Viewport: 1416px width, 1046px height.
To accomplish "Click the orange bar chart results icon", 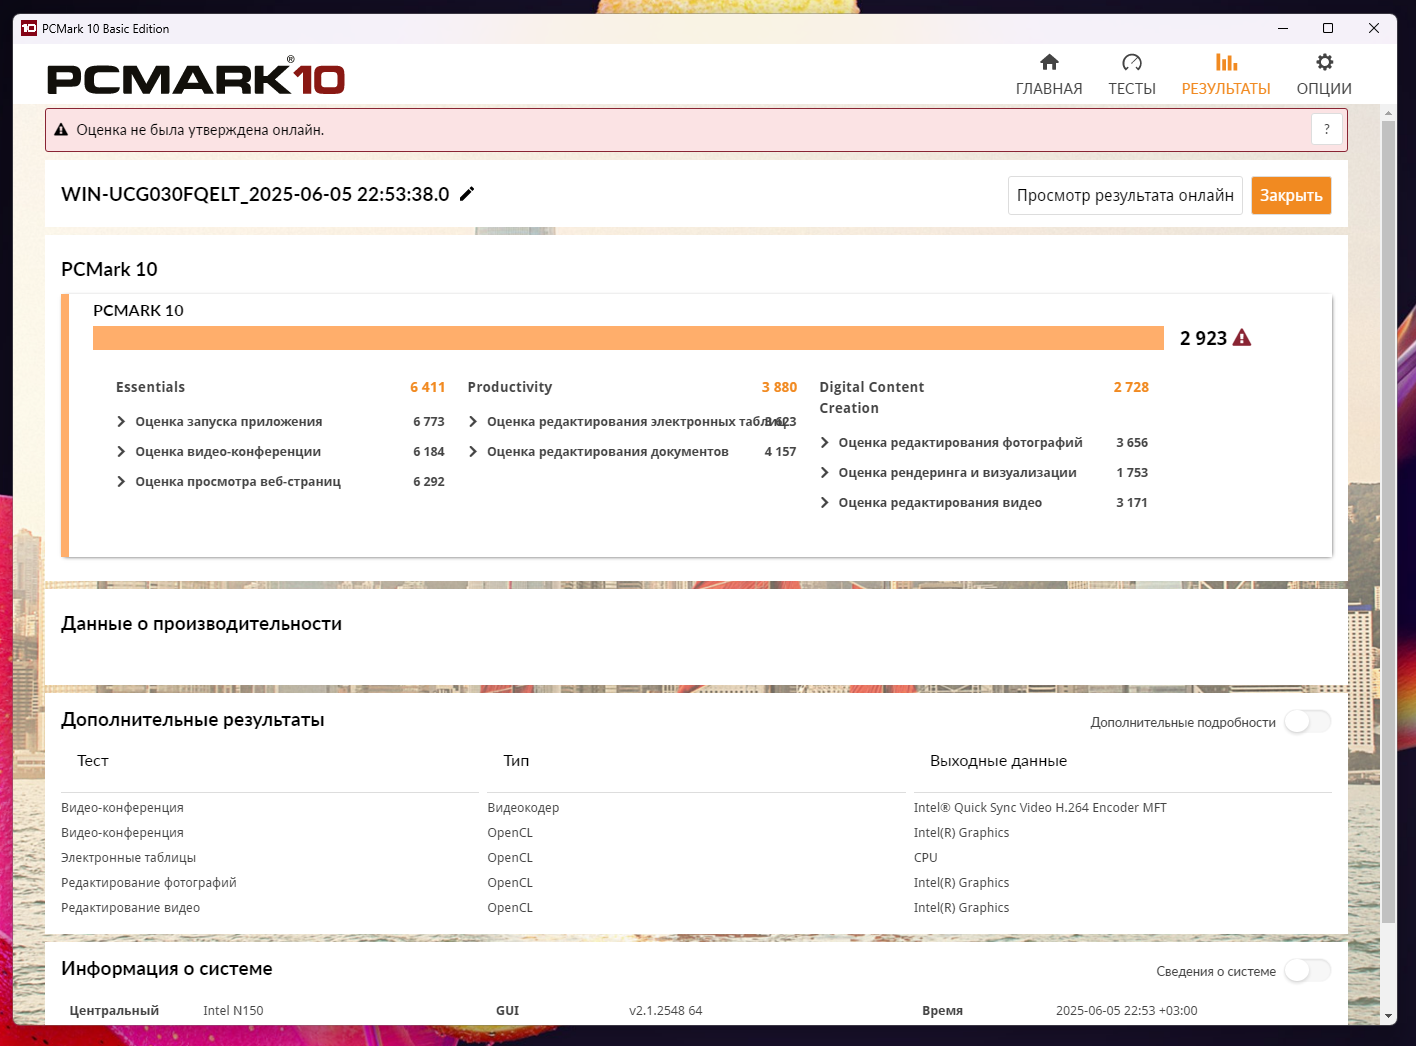I will 1226,62.
